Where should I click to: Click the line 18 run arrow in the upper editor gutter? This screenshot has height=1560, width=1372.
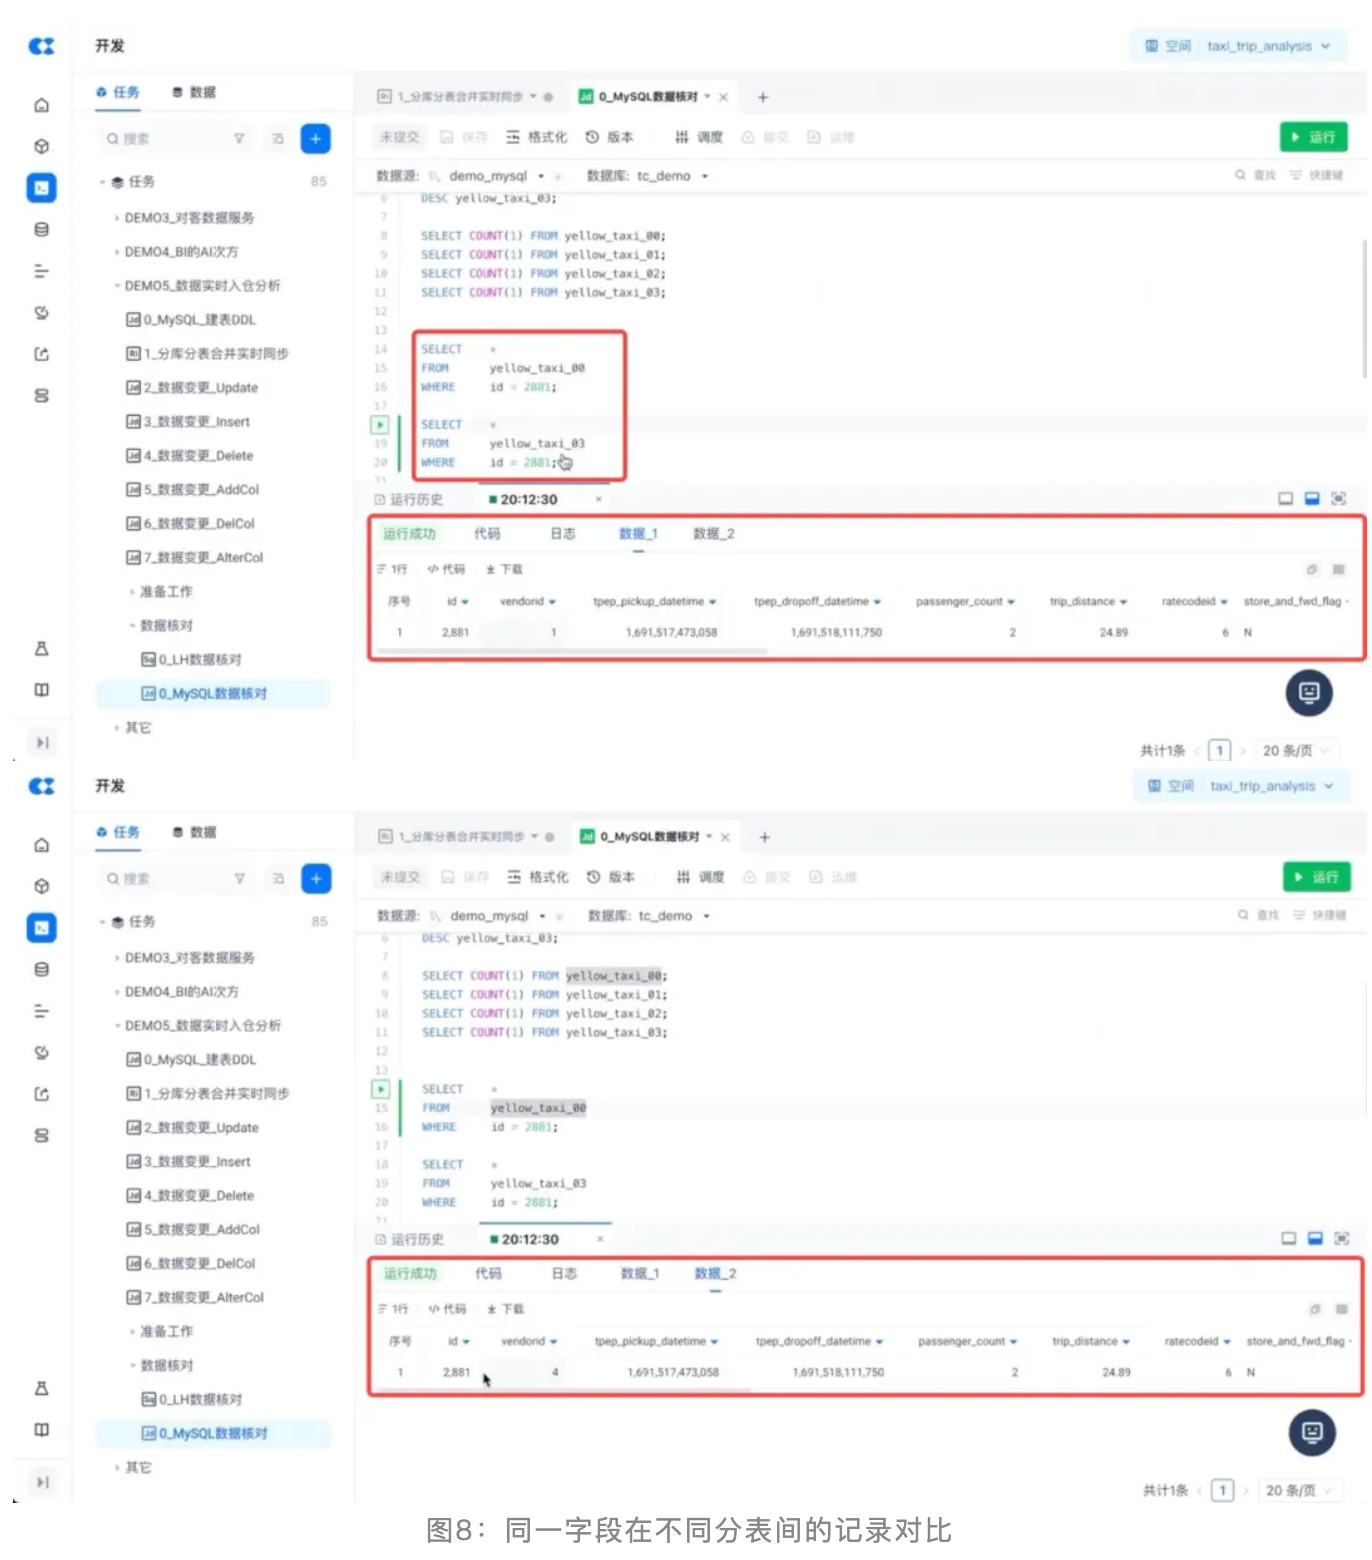tap(380, 425)
